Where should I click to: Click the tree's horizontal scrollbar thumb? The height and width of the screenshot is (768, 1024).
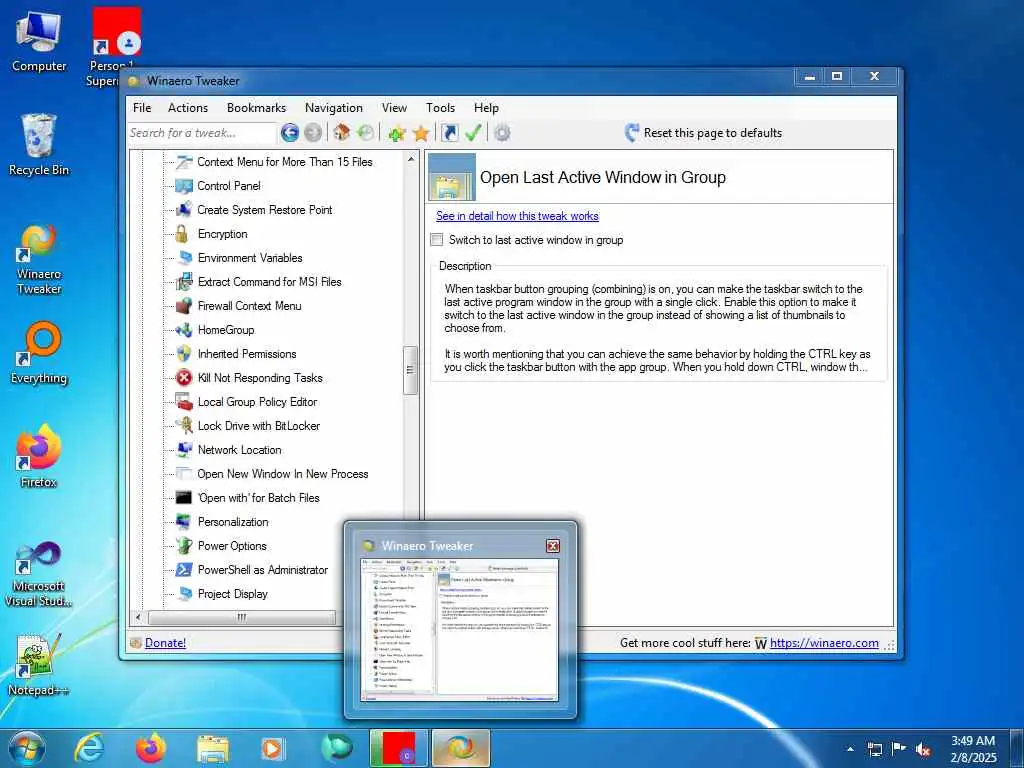tap(242, 617)
